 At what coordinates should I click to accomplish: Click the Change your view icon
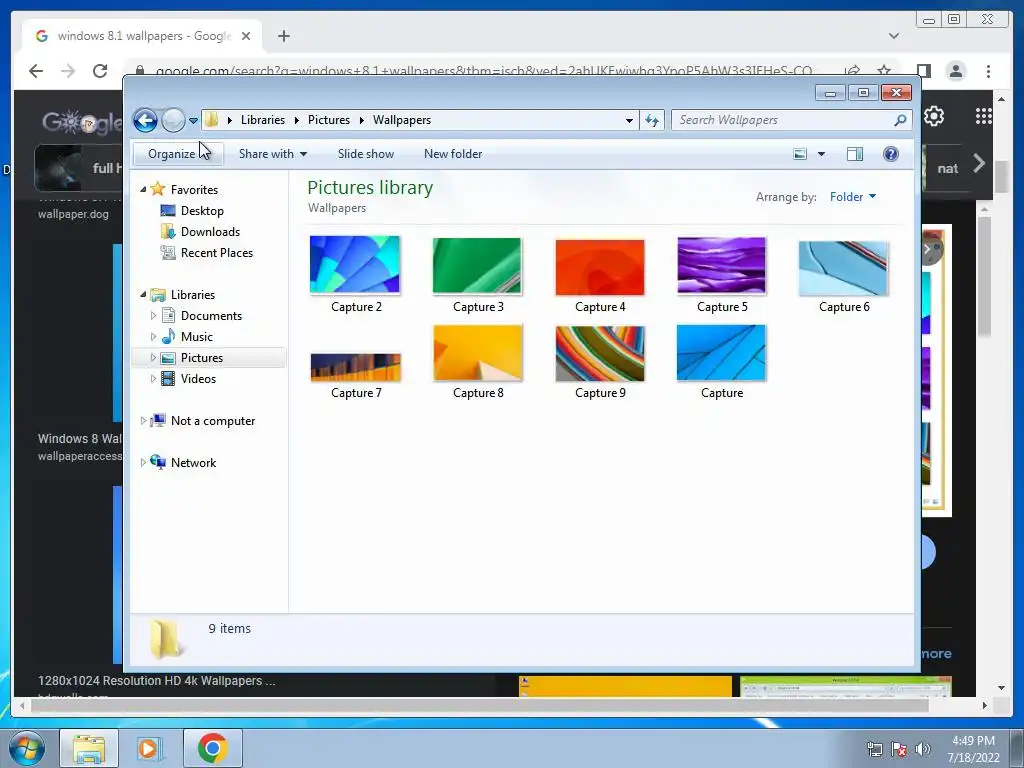[800, 154]
